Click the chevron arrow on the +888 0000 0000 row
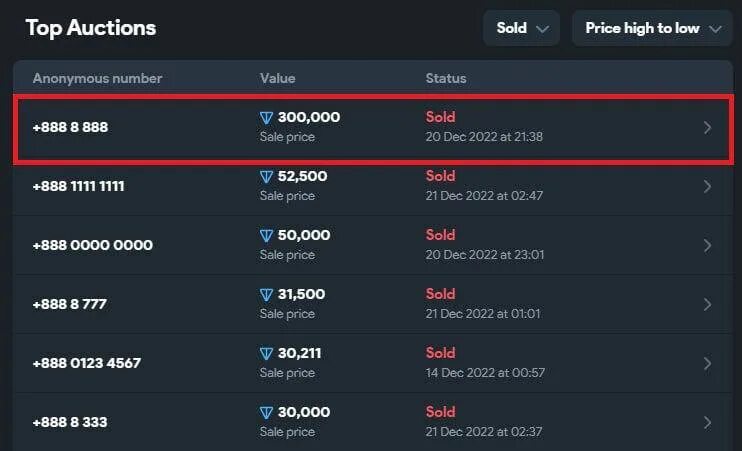This screenshot has width=742, height=451. pos(707,246)
